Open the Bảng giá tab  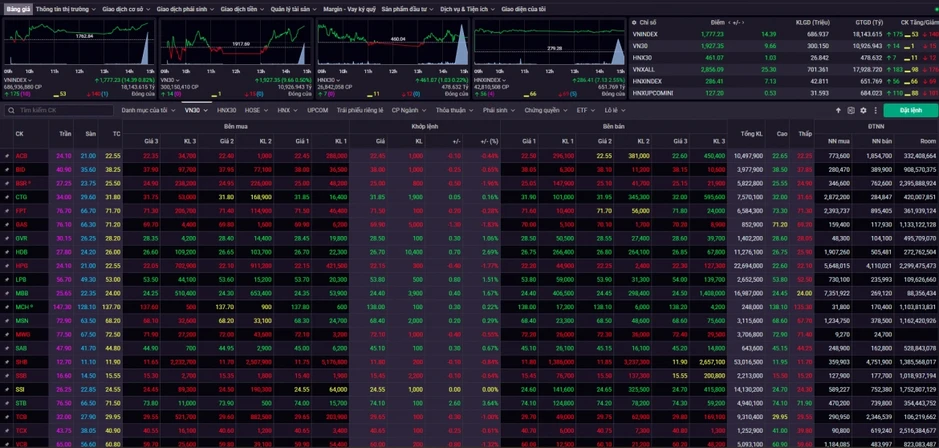[x=17, y=10]
